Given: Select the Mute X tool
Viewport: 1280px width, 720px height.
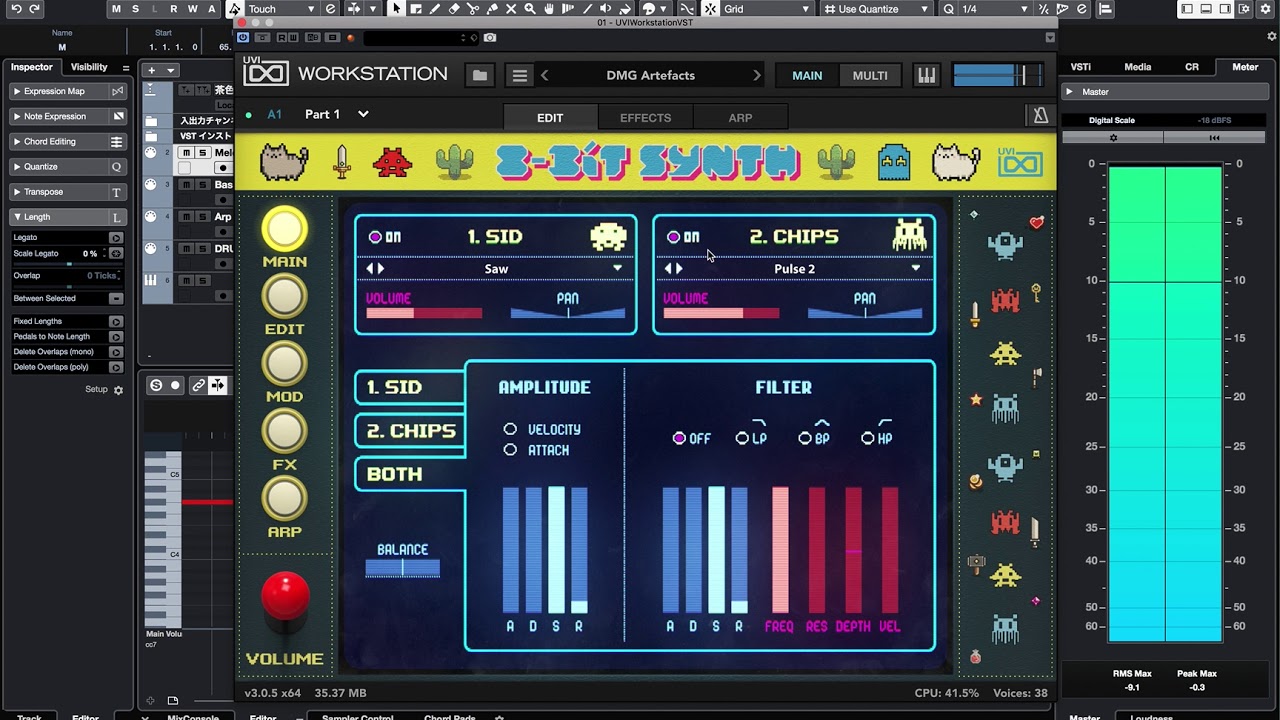Looking at the screenshot, I should coord(511,9).
